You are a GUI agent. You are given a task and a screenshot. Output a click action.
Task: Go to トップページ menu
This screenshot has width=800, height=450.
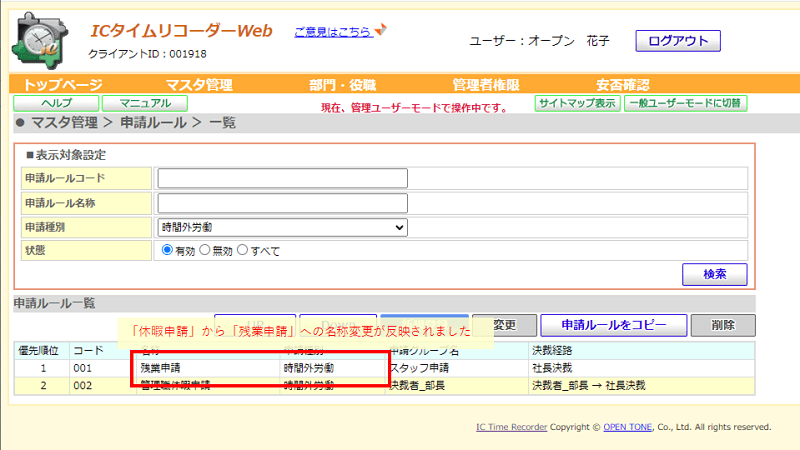click(63, 85)
